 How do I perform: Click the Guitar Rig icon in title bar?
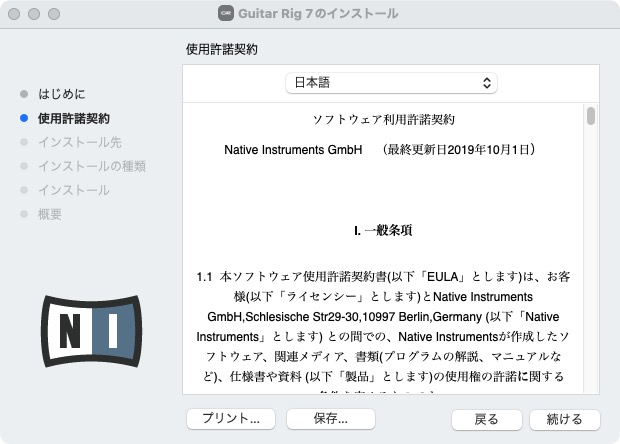coord(226,13)
